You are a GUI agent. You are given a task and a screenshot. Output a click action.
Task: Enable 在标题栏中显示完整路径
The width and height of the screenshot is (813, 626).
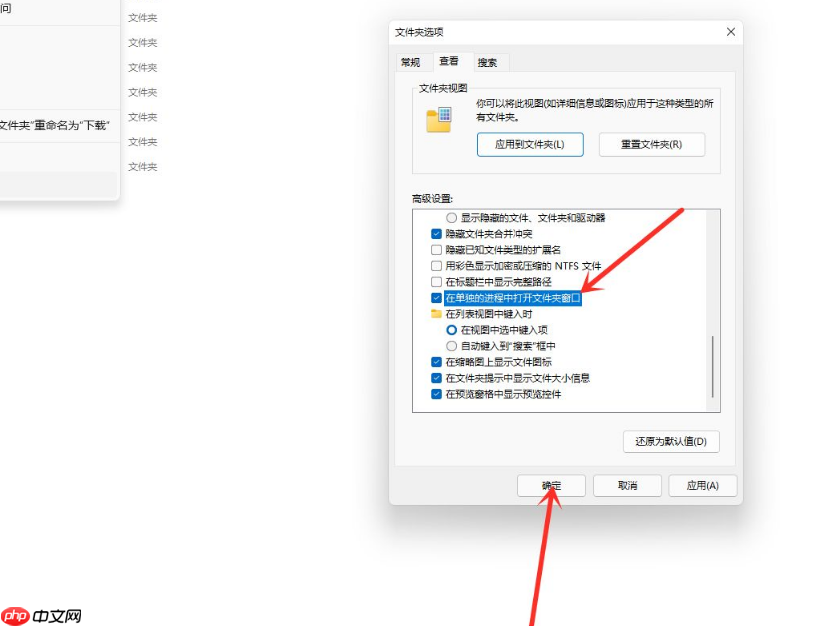pyautogui.click(x=435, y=281)
